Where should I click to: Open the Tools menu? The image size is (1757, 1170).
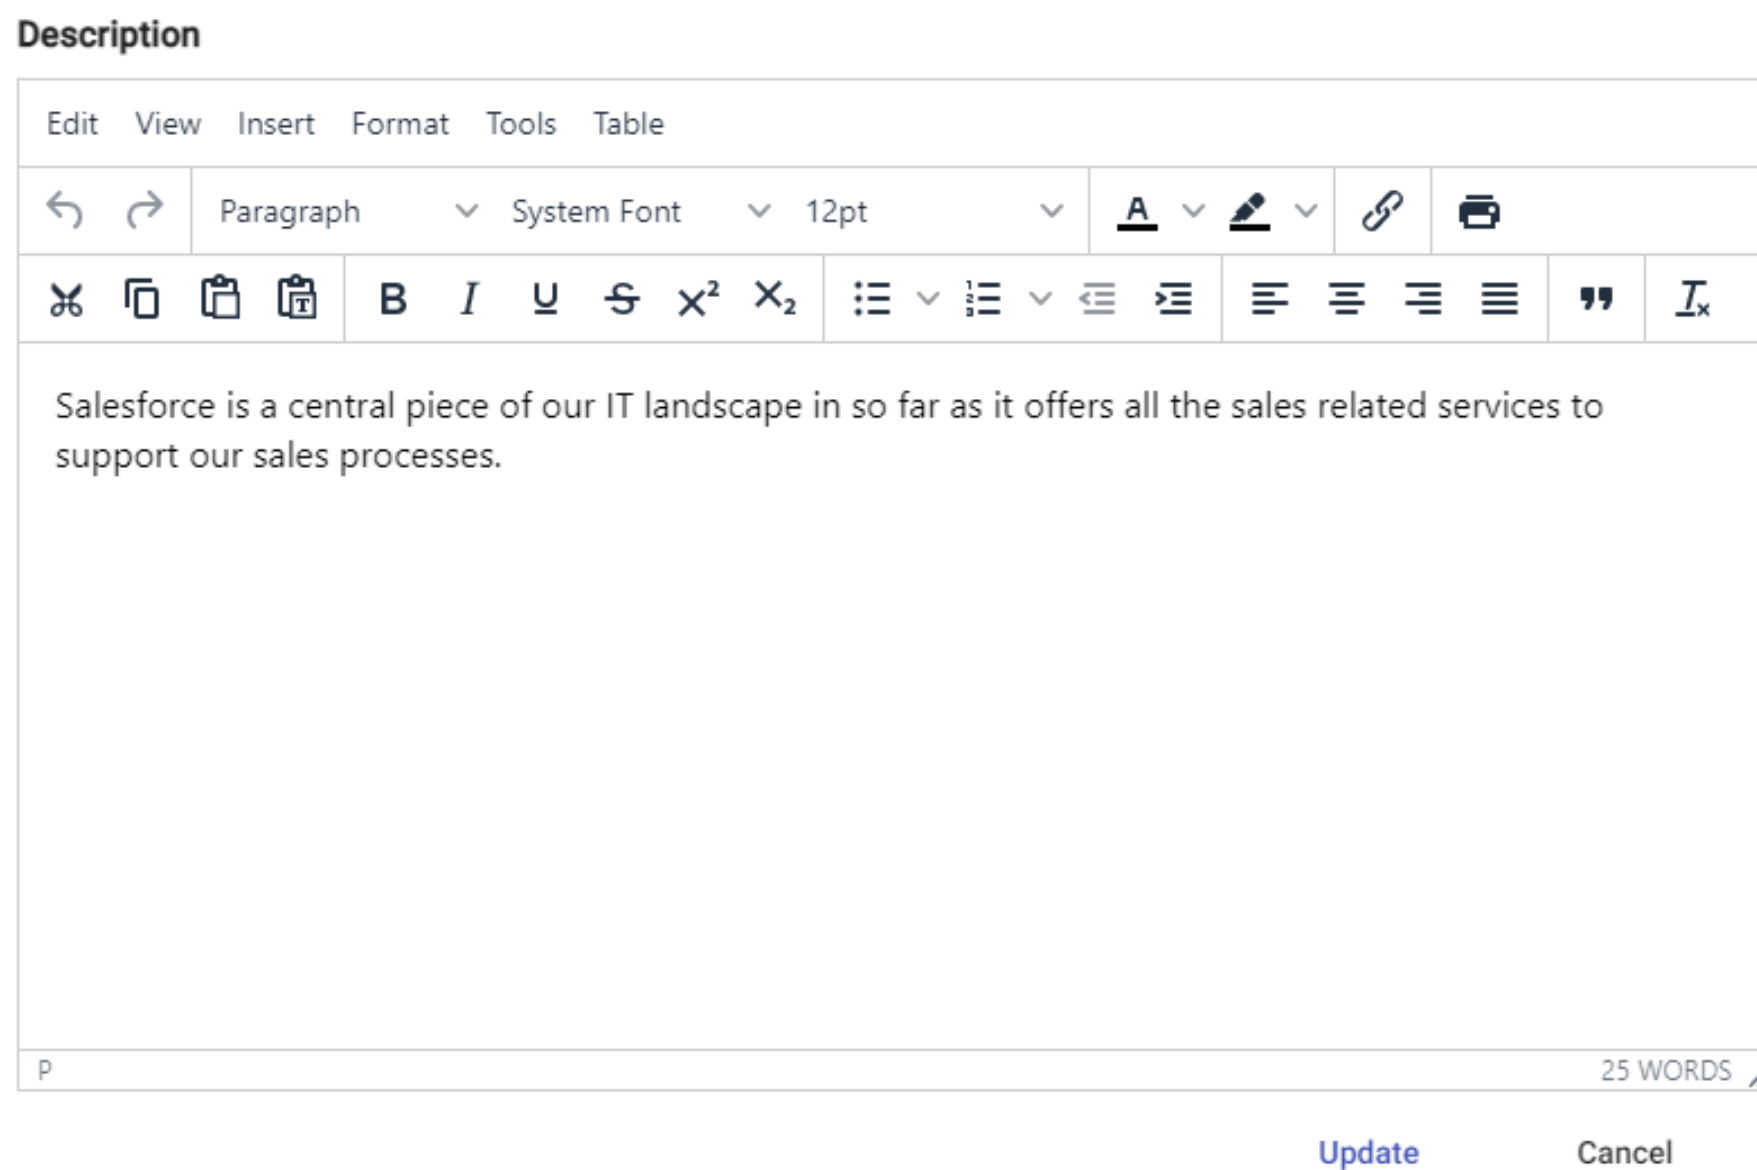(x=521, y=124)
